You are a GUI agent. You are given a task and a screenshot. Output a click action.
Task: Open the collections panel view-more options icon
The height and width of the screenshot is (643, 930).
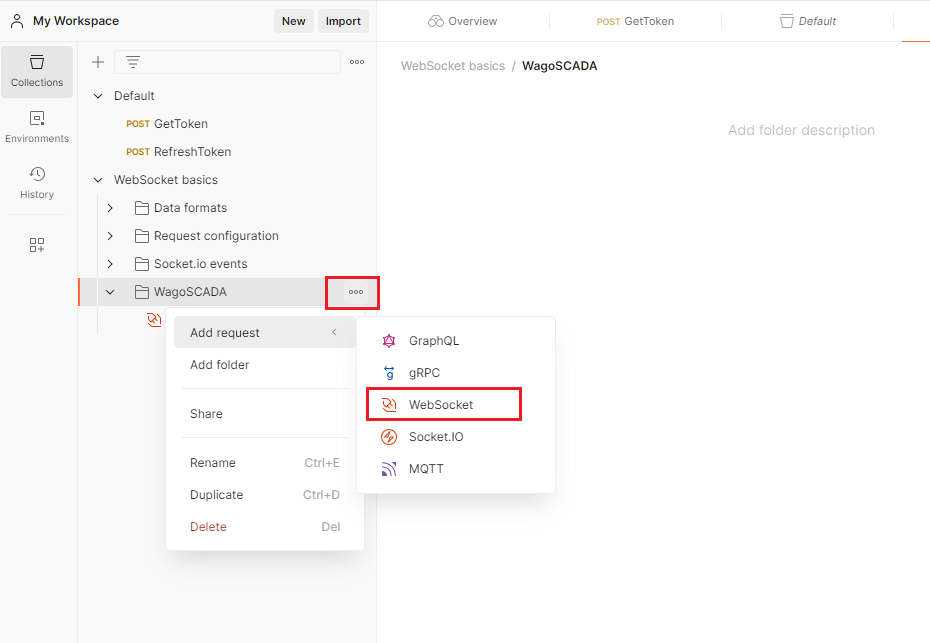(x=357, y=62)
